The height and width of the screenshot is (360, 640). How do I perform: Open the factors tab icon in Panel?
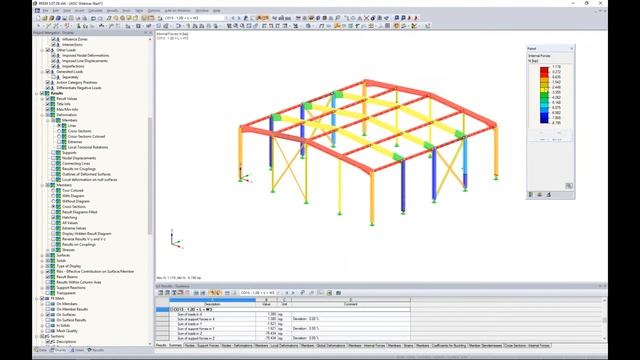(x=540, y=195)
